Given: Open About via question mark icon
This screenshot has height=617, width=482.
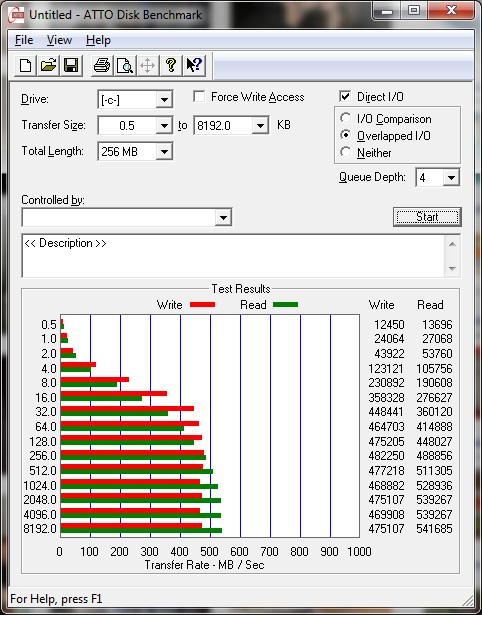Looking at the screenshot, I should coord(171,65).
